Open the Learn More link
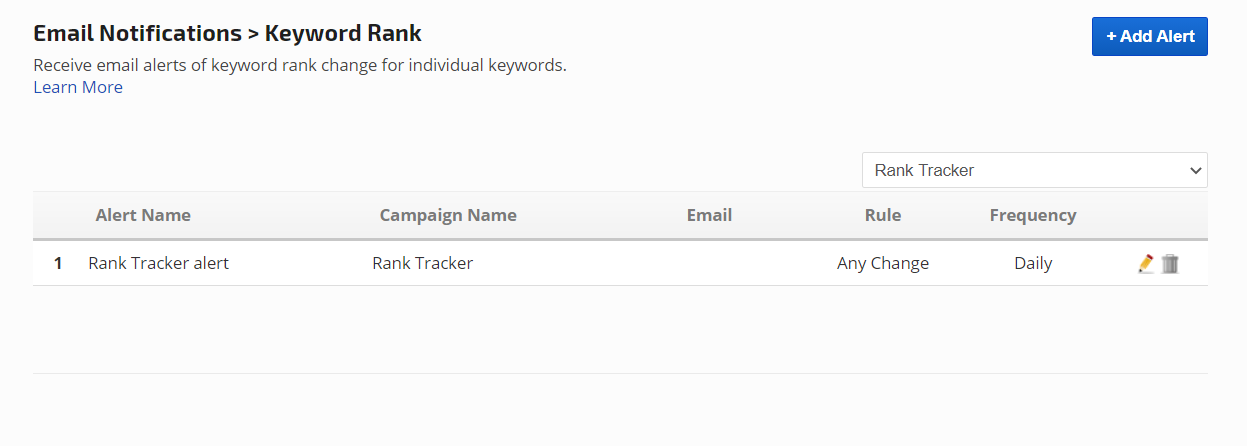Viewport: 1247px width, 446px height. (78, 87)
